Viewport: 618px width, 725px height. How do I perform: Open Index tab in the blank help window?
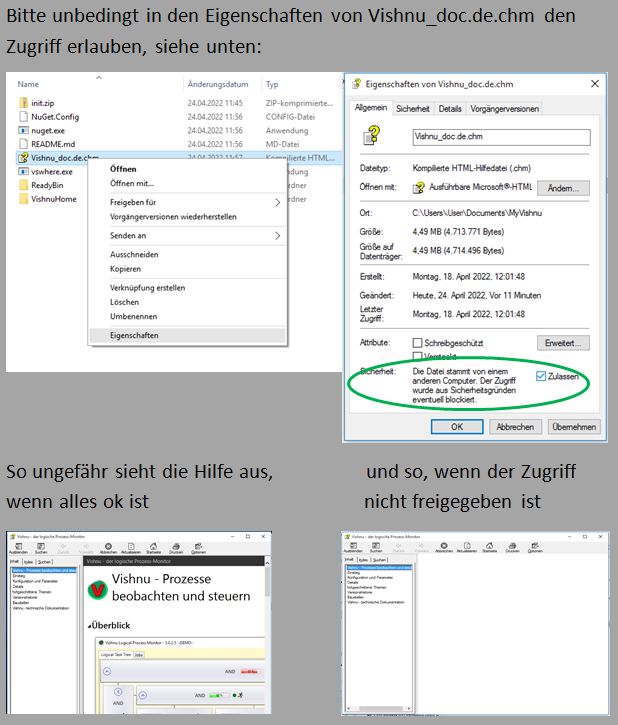[364, 559]
